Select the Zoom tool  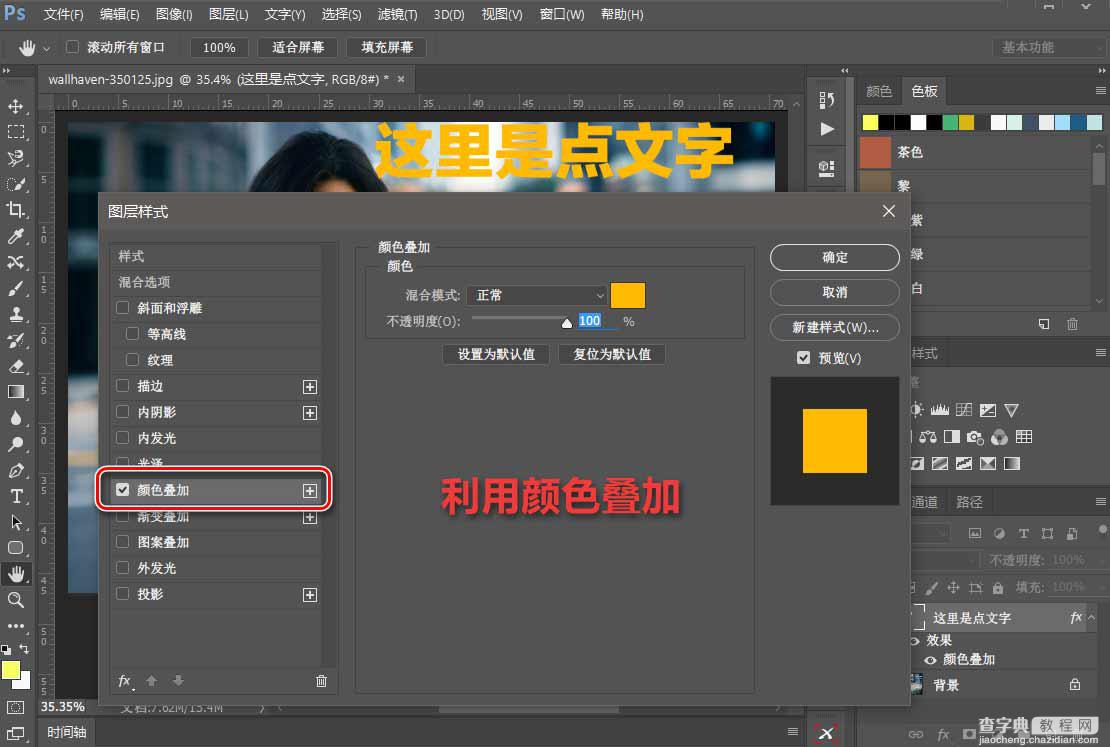[16, 600]
